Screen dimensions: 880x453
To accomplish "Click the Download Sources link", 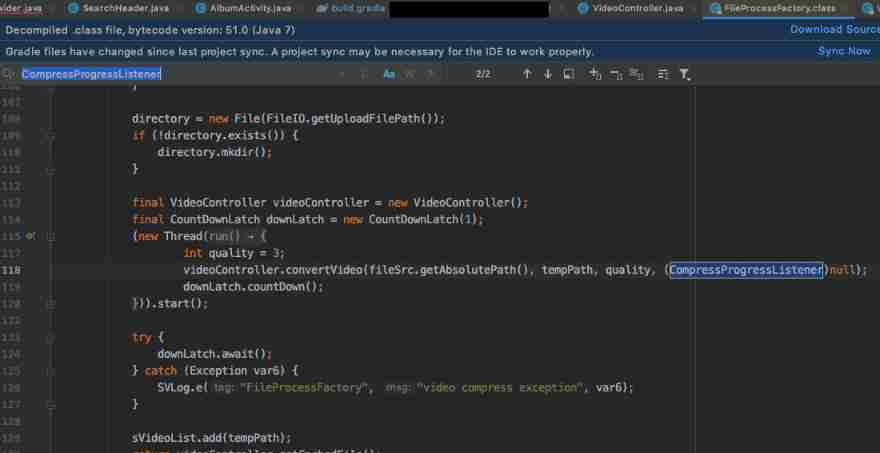I will [834, 29].
